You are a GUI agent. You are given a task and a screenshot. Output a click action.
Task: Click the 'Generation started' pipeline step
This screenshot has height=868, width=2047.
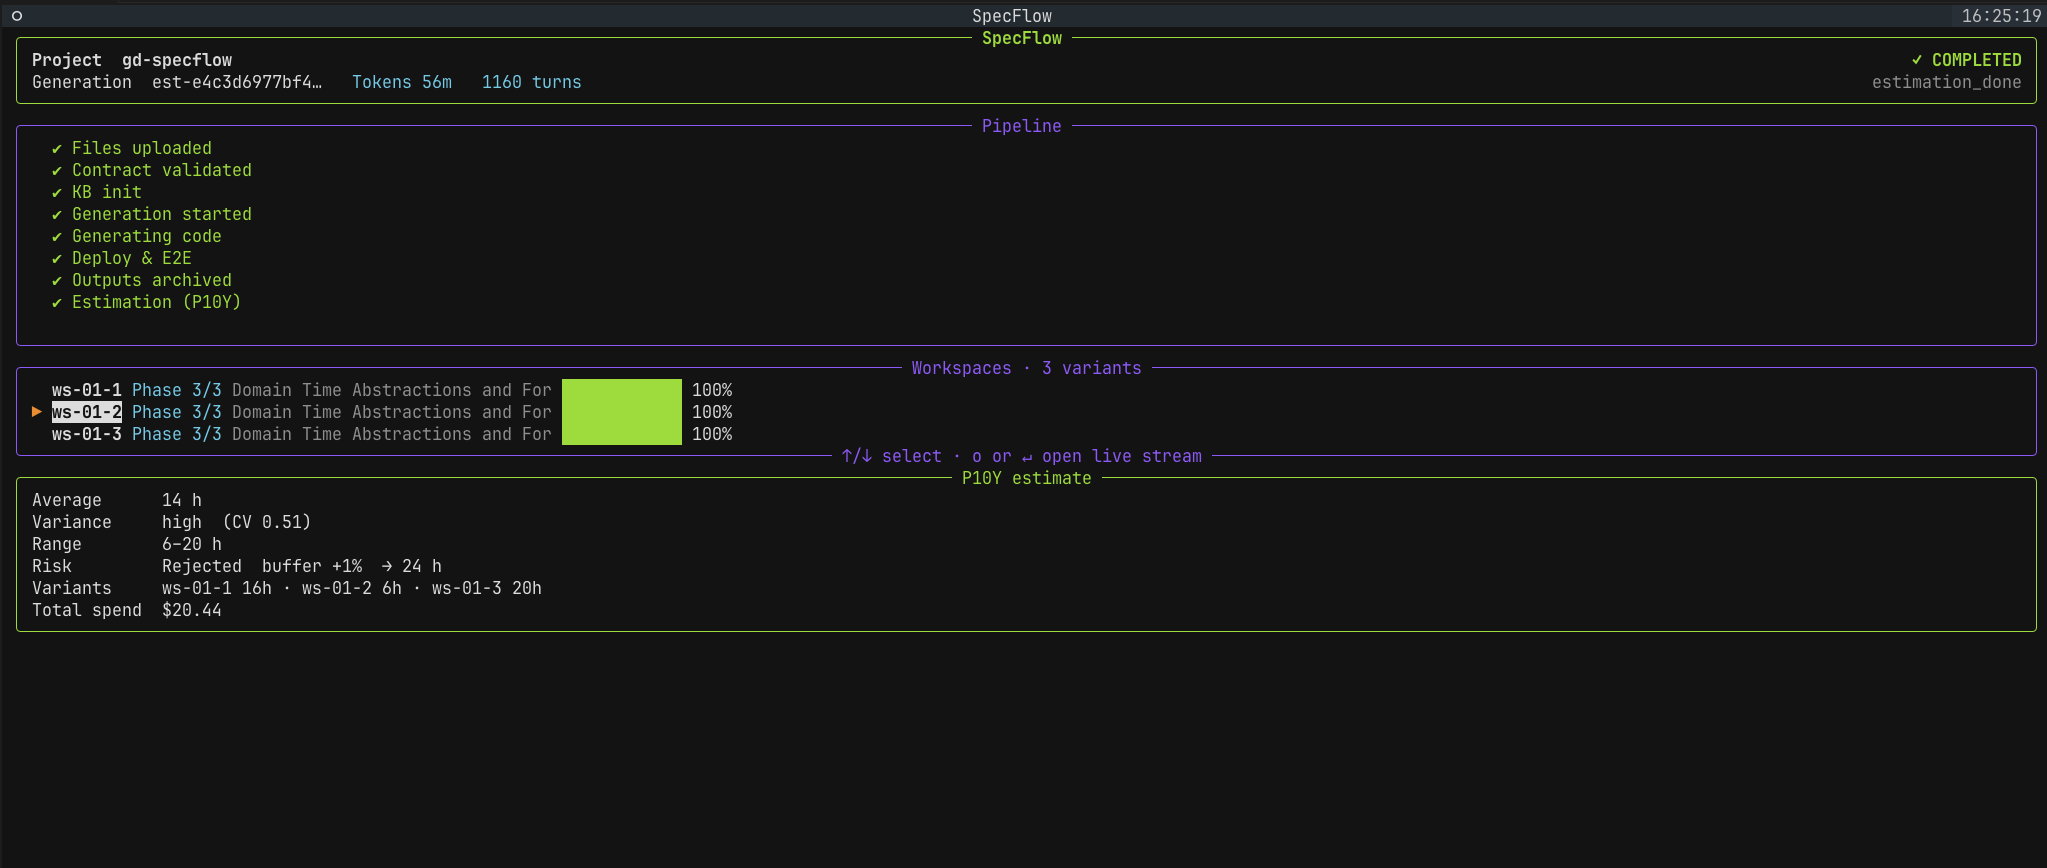pos(162,214)
